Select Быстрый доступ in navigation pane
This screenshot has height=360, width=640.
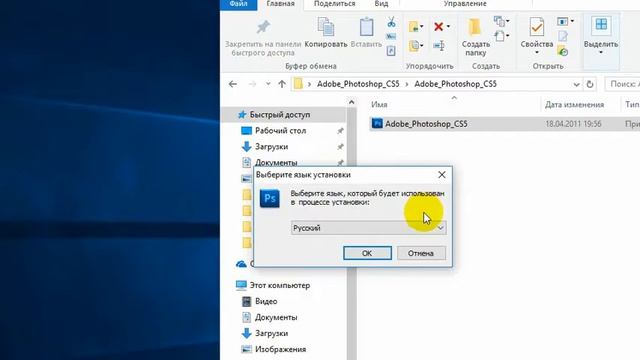coord(283,115)
